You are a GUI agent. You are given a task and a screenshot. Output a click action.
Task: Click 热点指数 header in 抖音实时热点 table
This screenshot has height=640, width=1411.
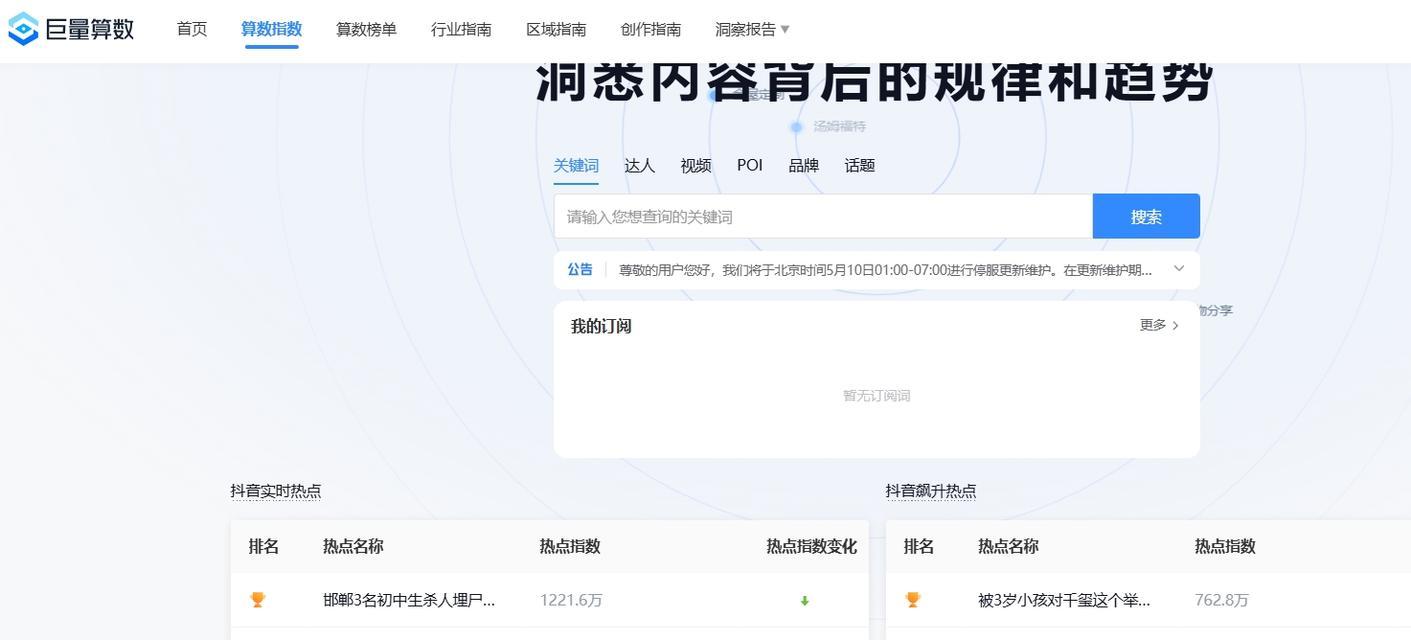coord(570,546)
